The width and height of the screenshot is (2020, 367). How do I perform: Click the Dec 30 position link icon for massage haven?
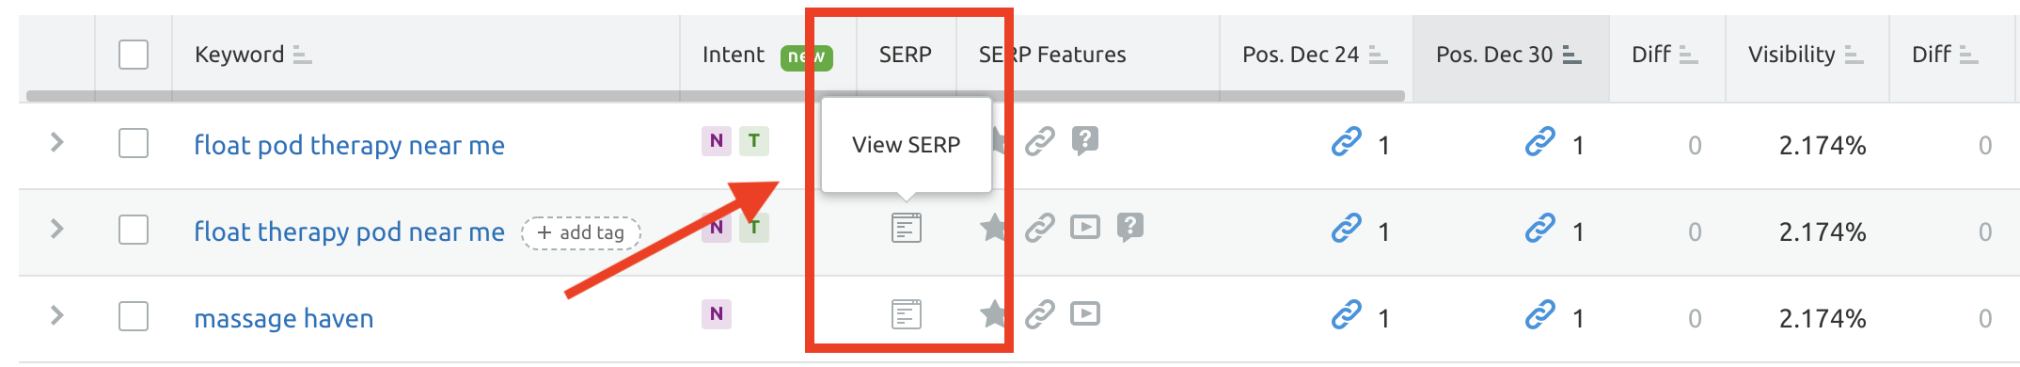tap(1540, 315)
